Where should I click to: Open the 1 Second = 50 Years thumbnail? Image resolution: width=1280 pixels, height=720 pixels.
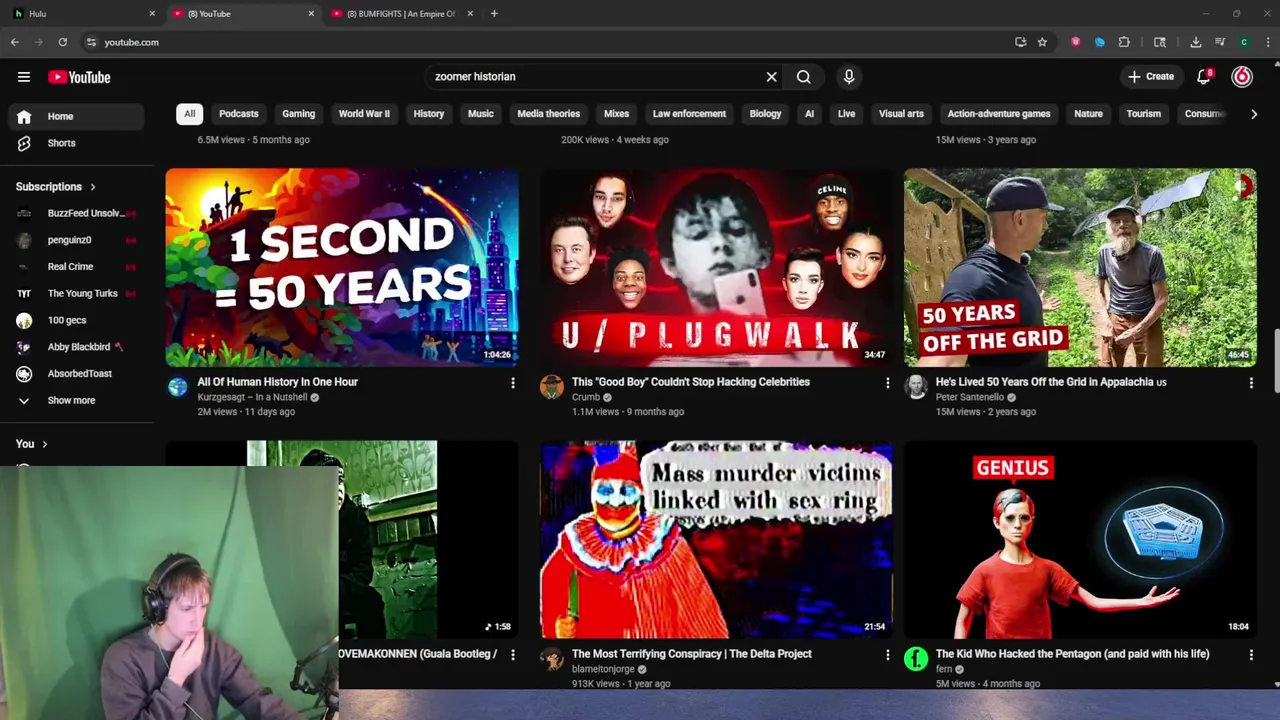tap(342, 267)
